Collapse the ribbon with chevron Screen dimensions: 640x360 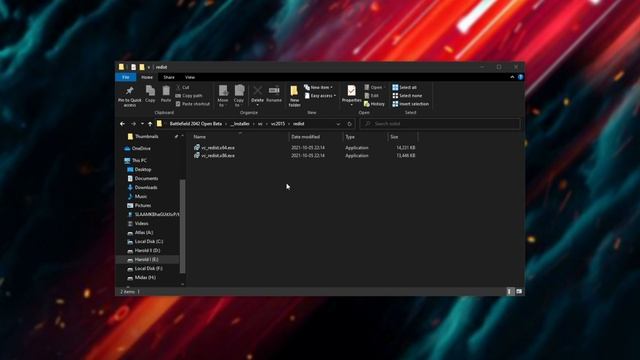(512, 77)
